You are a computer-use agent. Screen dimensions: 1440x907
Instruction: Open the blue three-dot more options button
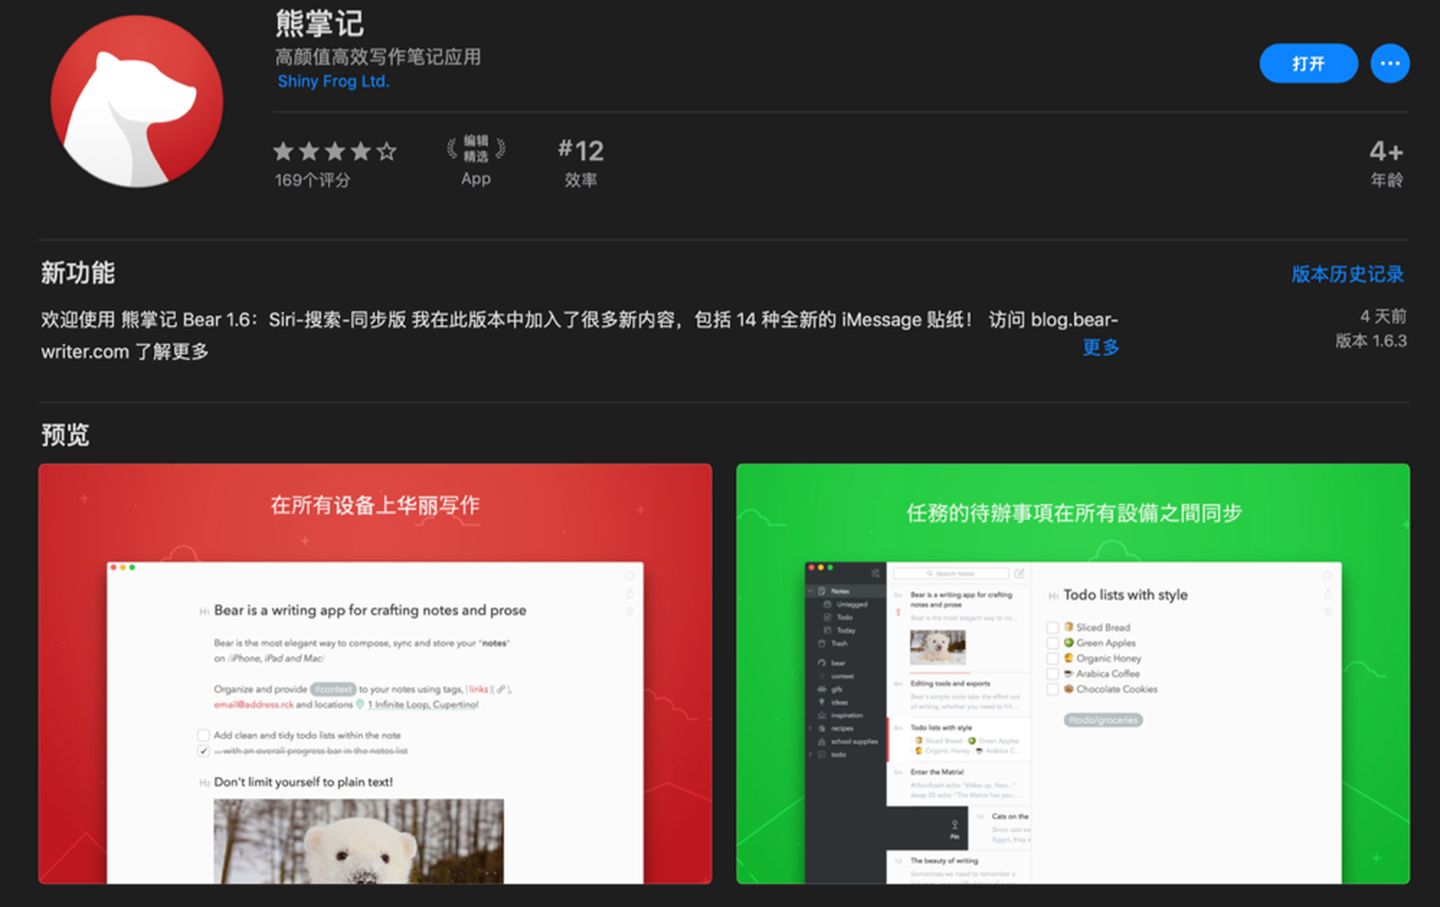coord(1389,64)
